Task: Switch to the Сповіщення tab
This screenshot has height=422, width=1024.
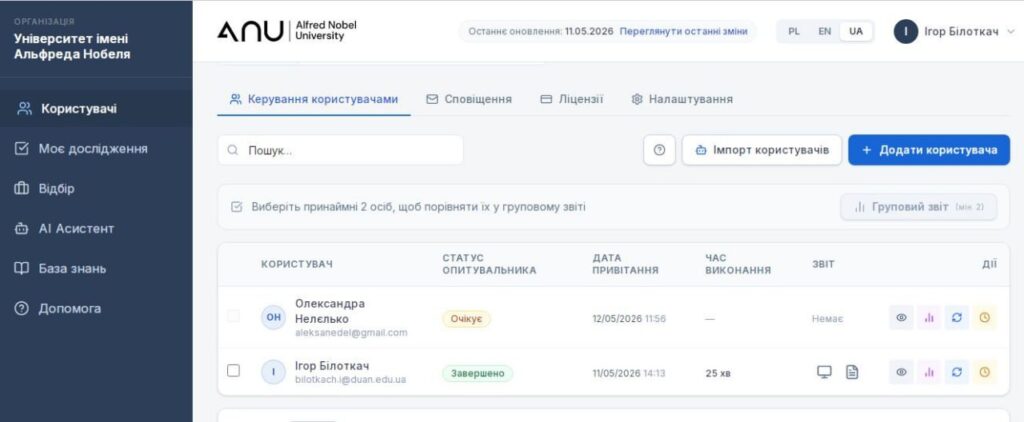Action: (x=469, y=99)
